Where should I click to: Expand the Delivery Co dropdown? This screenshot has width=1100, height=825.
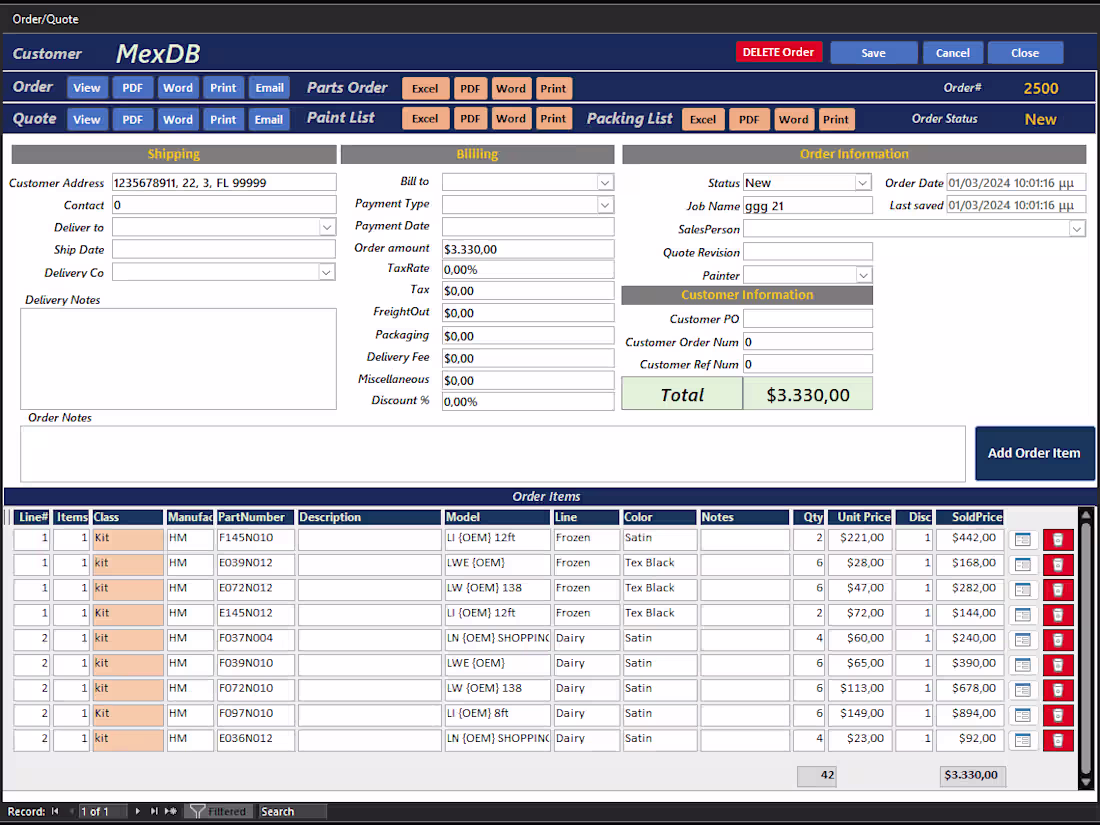pos(325,272)
